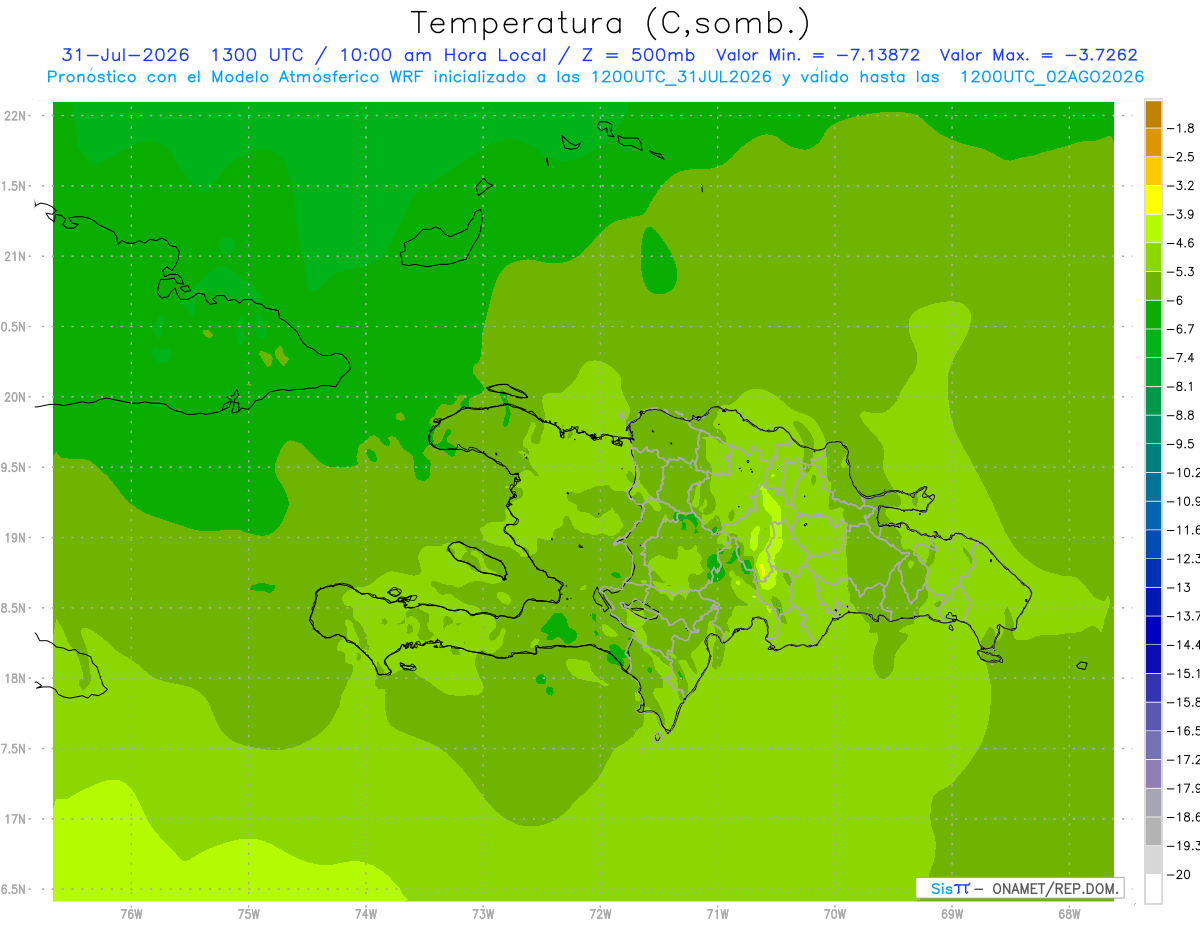Click the '21N' latitude label
This screenshot has width=1200, height=927.
[15, 256]
